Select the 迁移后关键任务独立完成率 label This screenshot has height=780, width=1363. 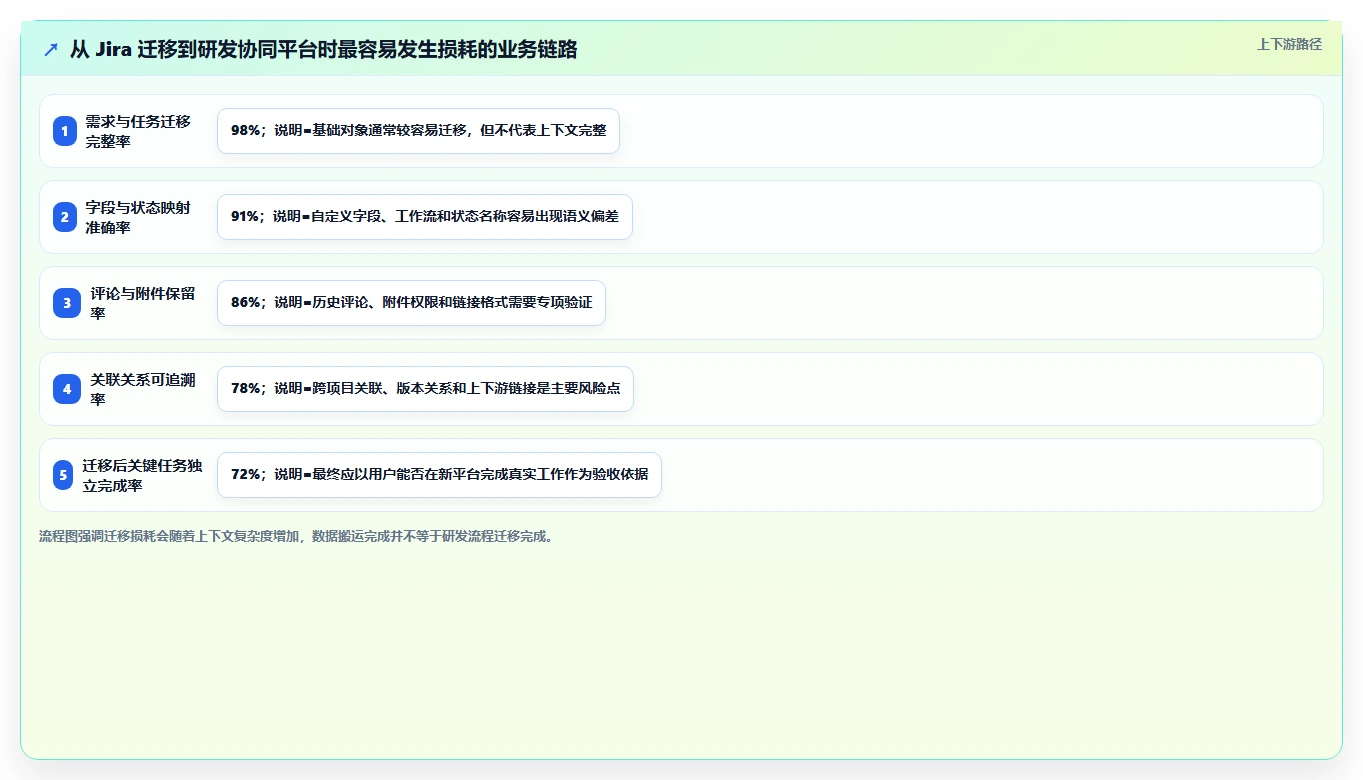tap(142, 475)
